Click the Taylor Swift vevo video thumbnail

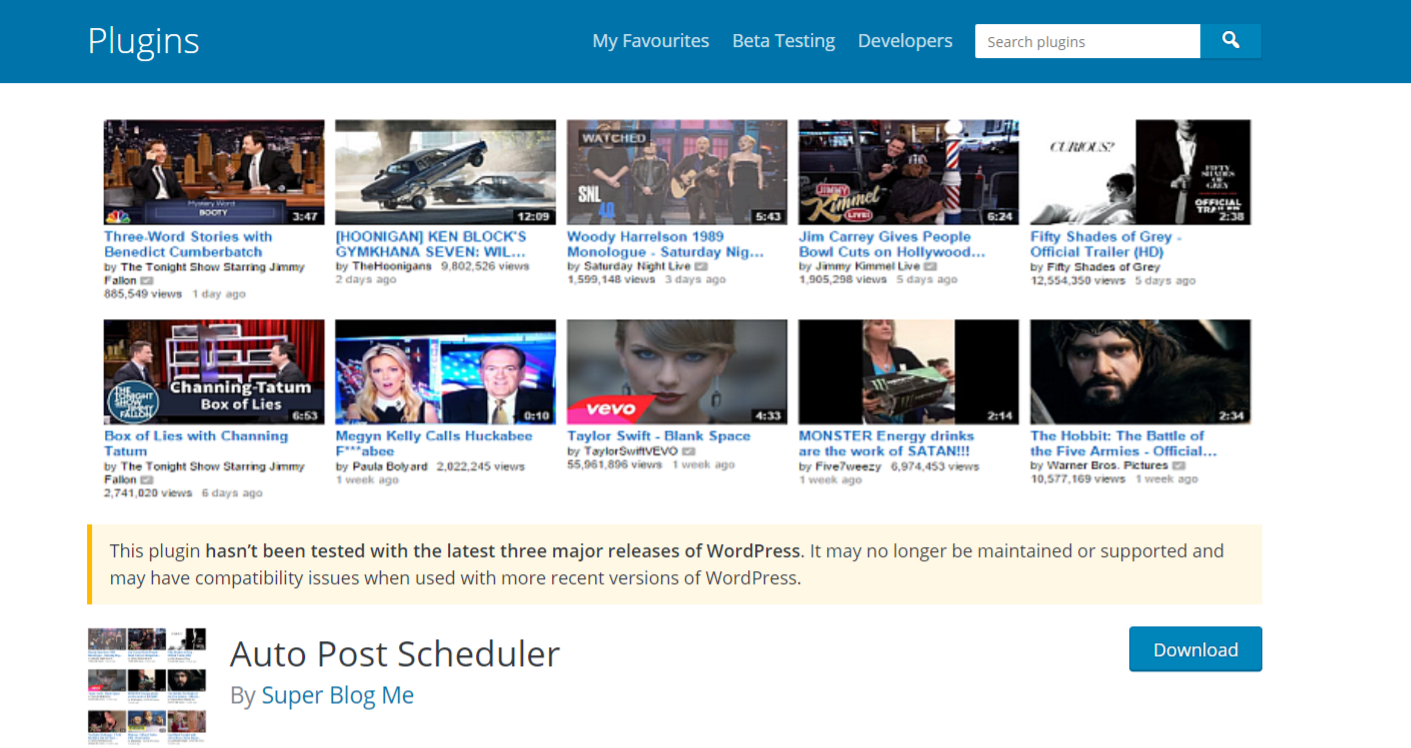click(x=677, y=372)
